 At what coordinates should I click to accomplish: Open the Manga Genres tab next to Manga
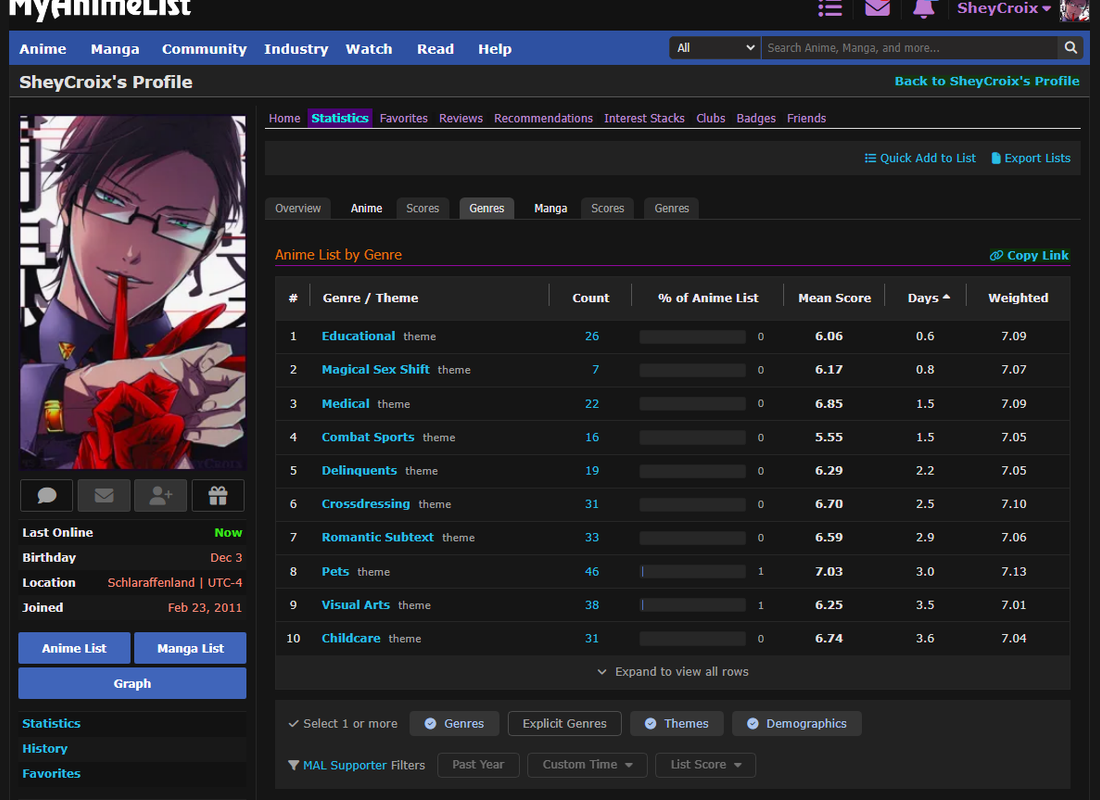click(x=671, y=208)
